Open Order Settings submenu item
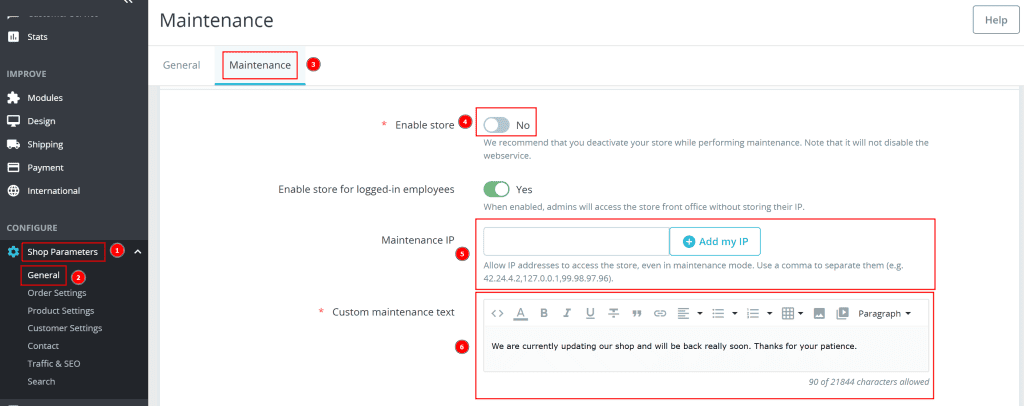This screenshot has width=1024, height=406. pos(57,292)
